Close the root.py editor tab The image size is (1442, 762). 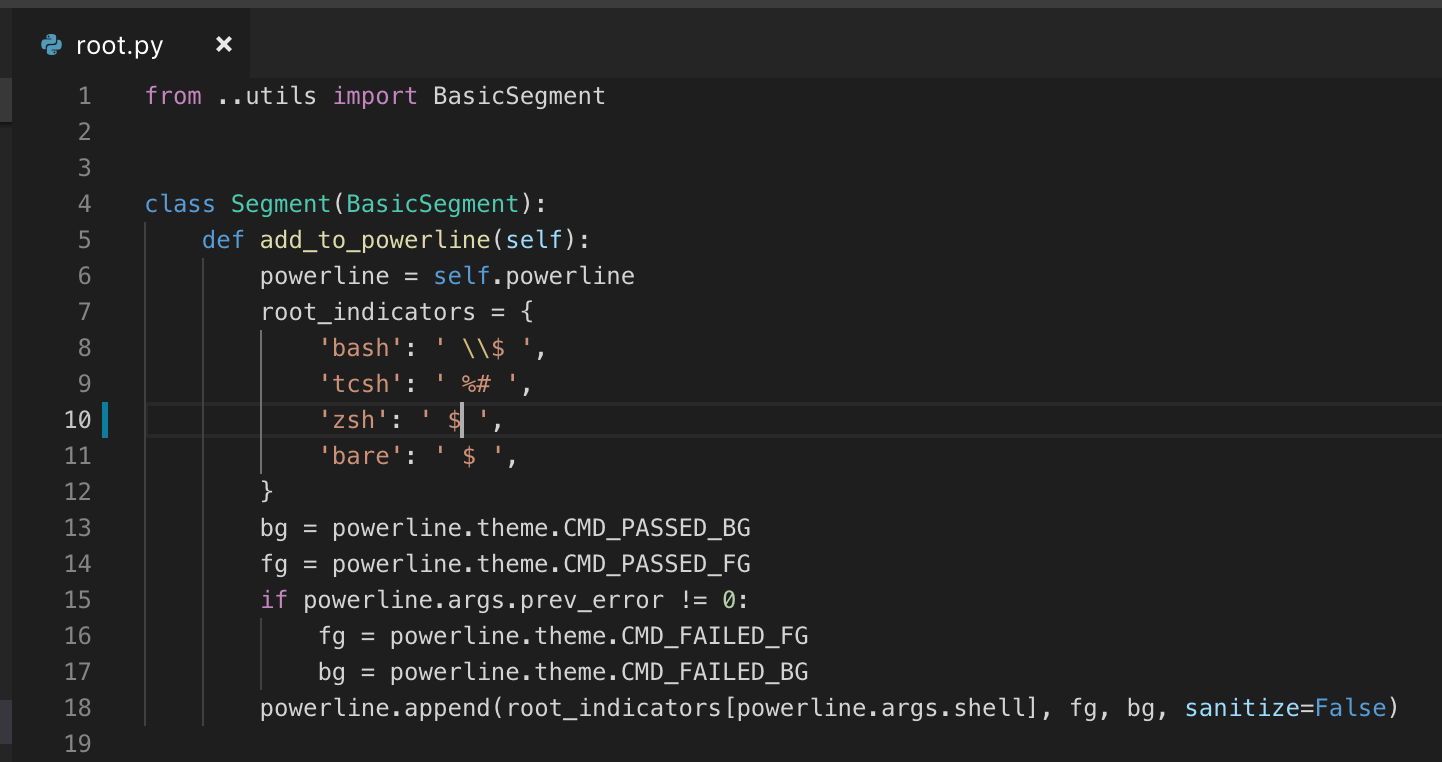(223, 44)
